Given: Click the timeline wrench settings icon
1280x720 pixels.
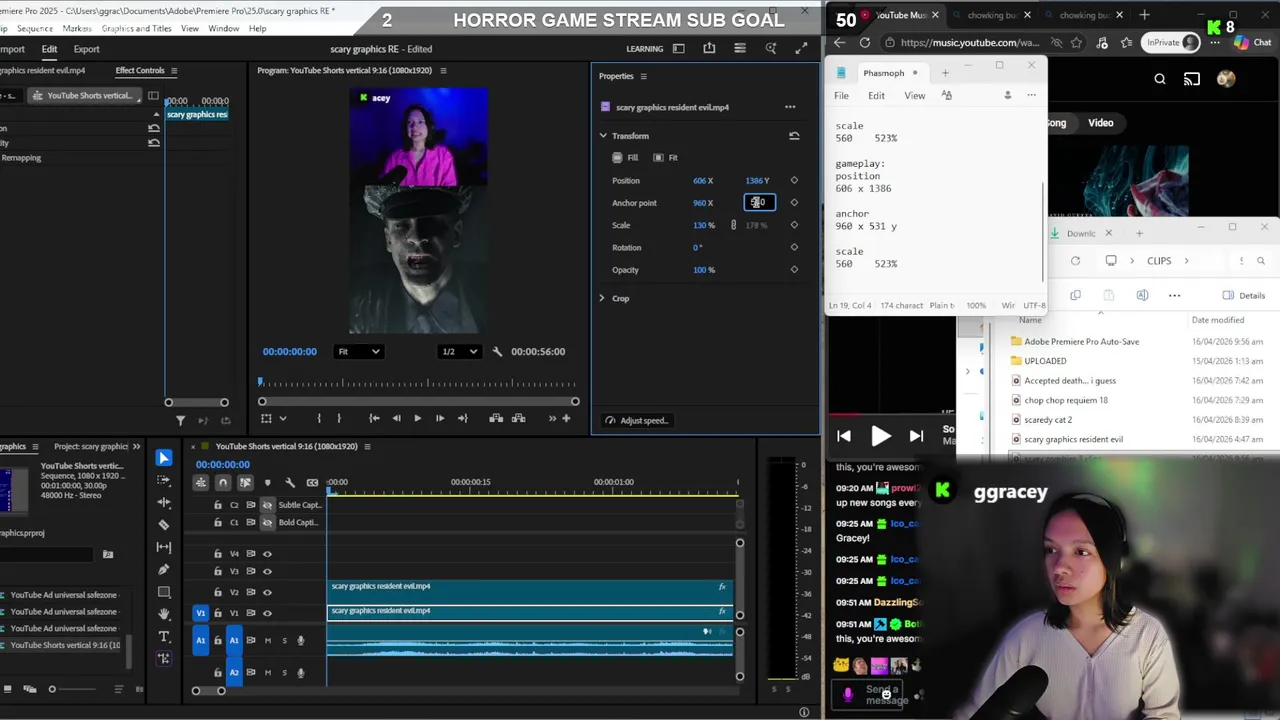Looking at the screenshot, I should pyautogui.click(x=290, y=482).
